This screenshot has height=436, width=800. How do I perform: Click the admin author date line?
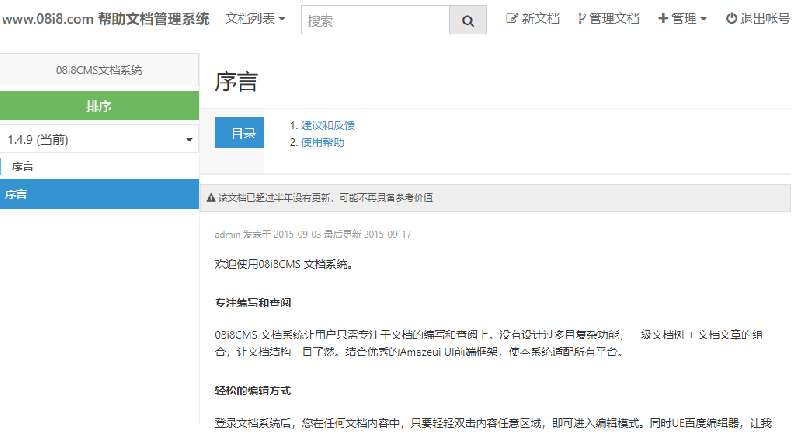(x=313, y=234)
